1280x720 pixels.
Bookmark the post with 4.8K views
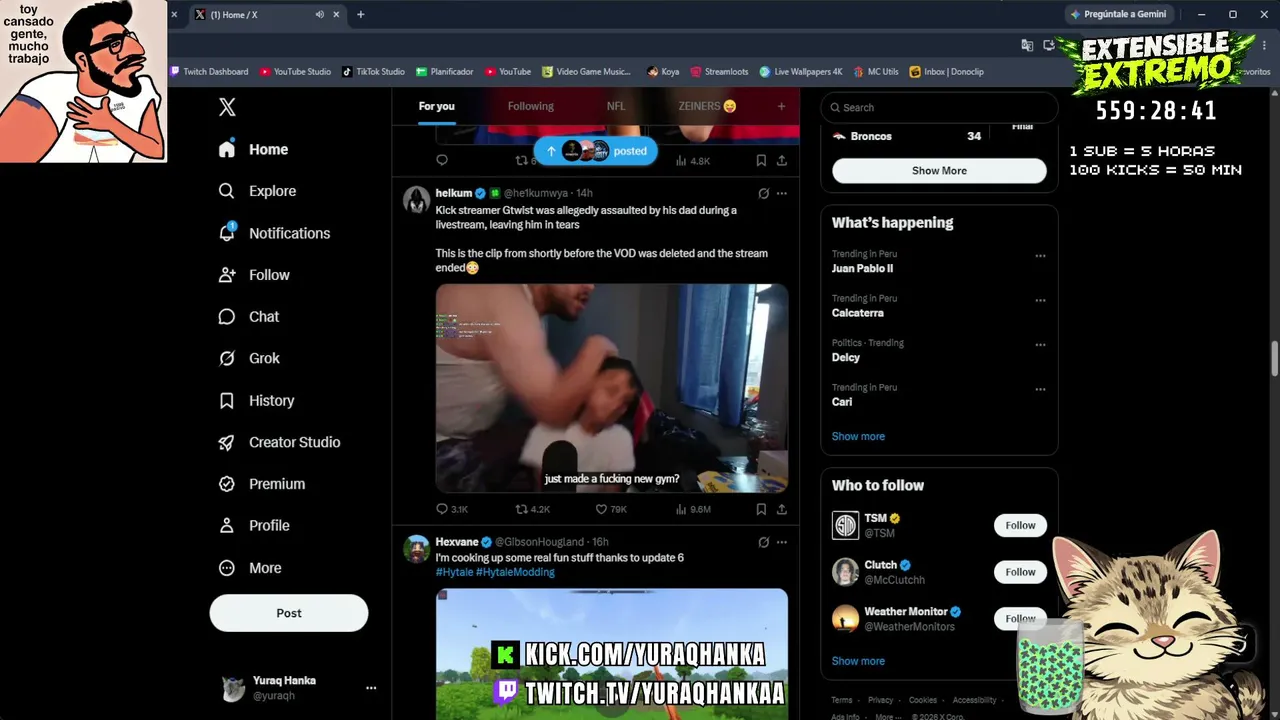coord(761,160)
